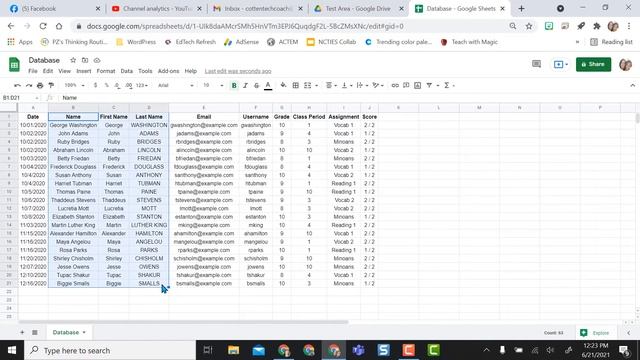This screenshot has height=360, width=640.
Task: Open merge cells dropdown arrow
Action: click(316, 86)
